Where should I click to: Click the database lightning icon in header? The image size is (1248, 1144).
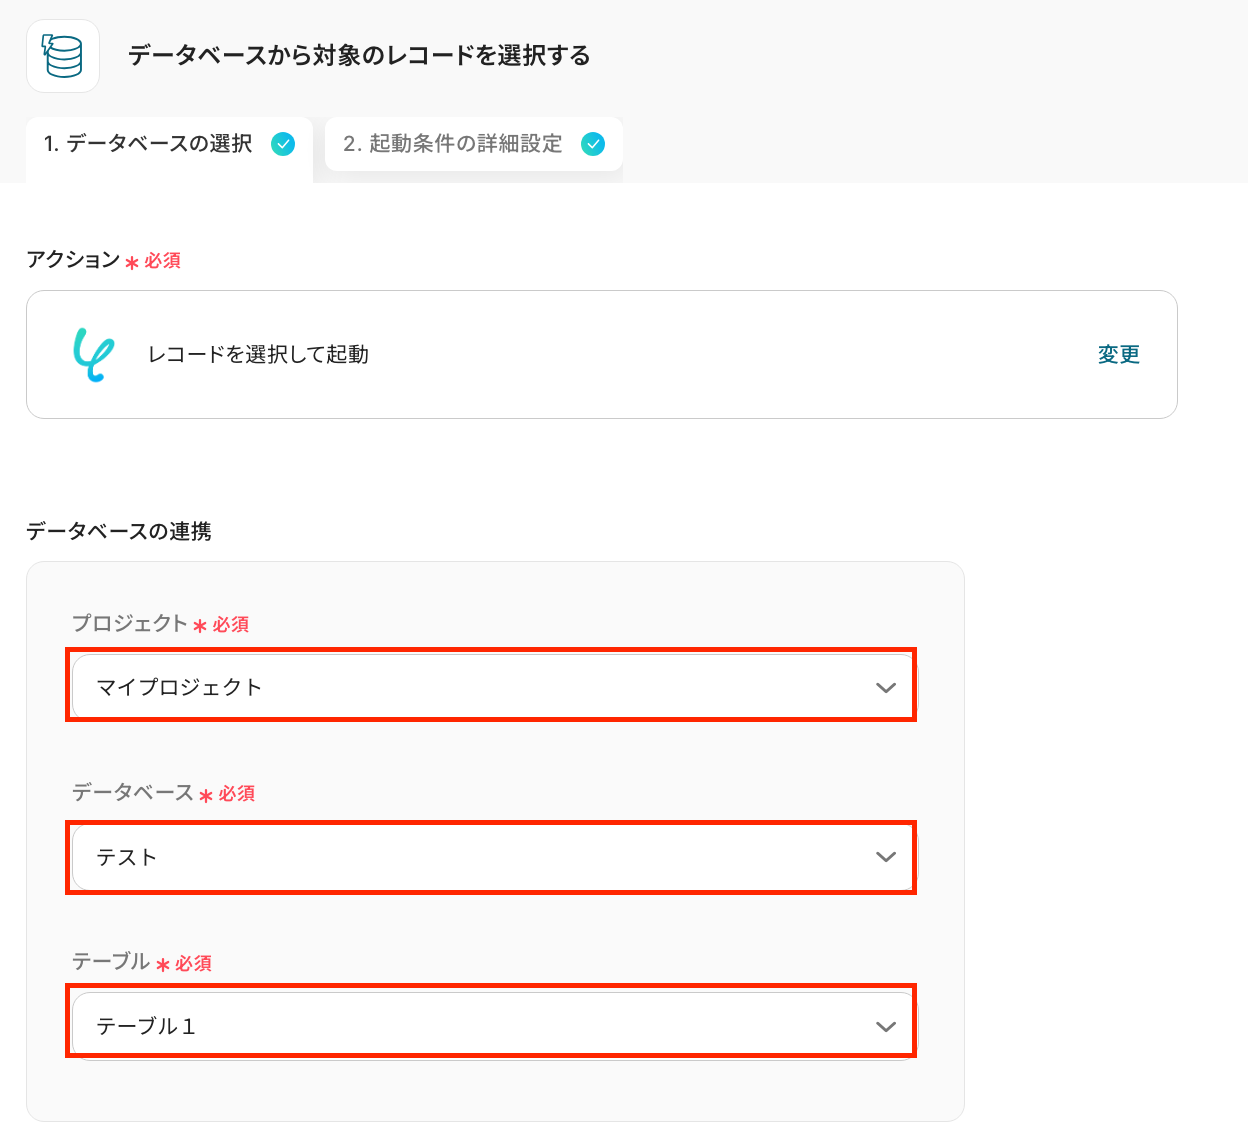[62, 56]
